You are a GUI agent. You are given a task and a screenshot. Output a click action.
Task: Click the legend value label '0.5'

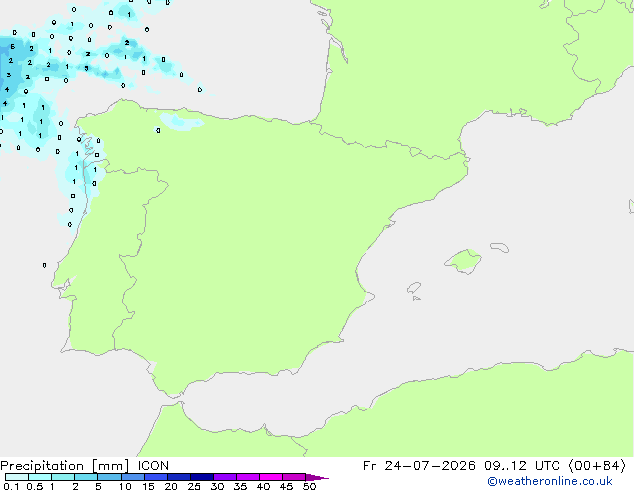click(34, 486)
